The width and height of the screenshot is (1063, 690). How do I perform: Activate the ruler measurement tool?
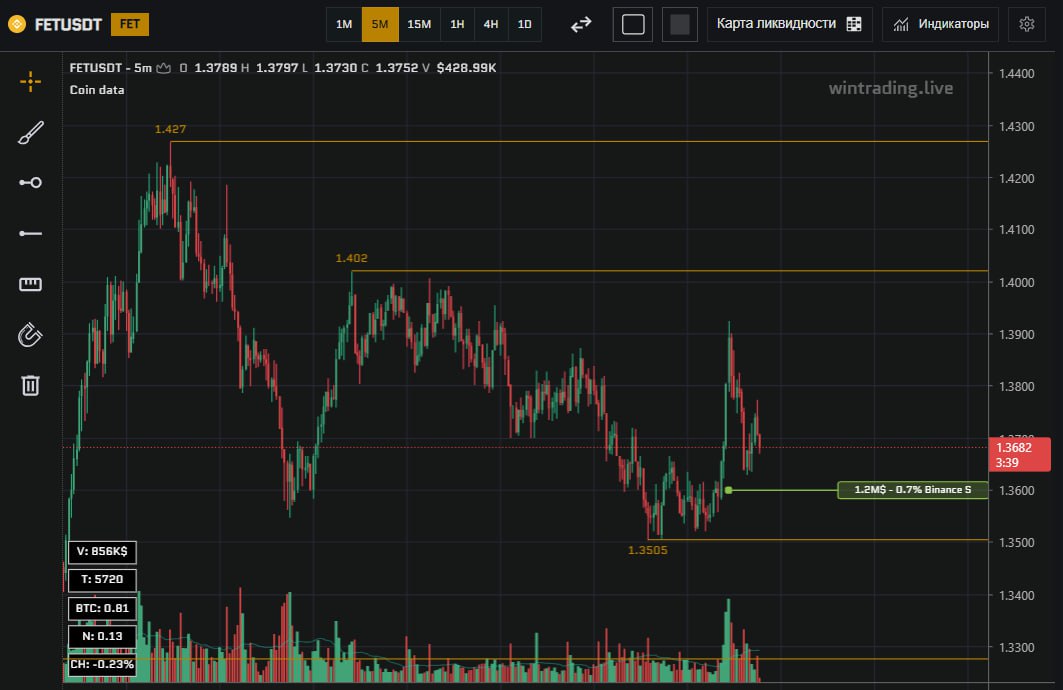[31, 284]
